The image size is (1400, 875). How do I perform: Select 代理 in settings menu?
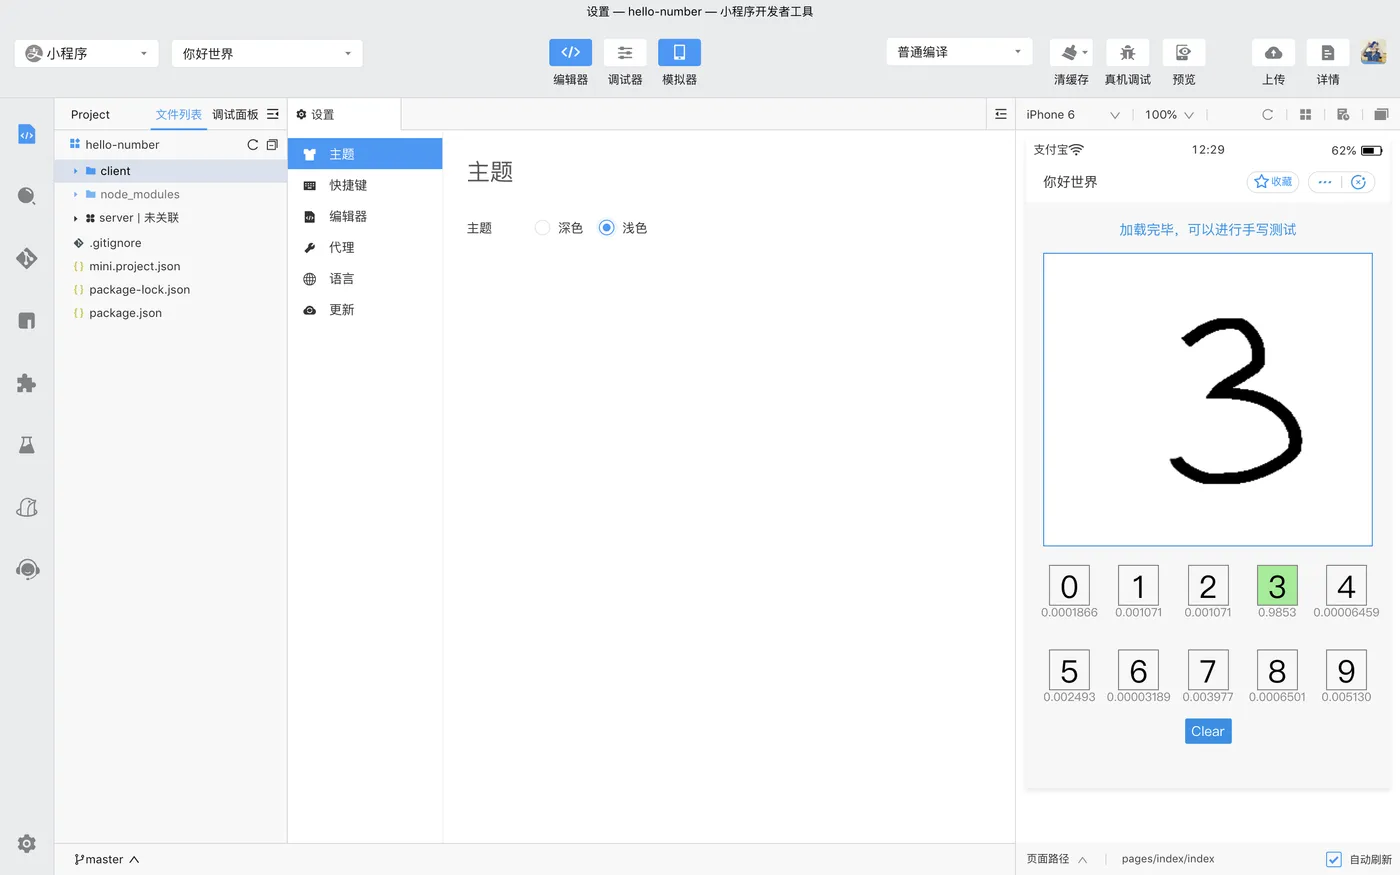(365, 247)
